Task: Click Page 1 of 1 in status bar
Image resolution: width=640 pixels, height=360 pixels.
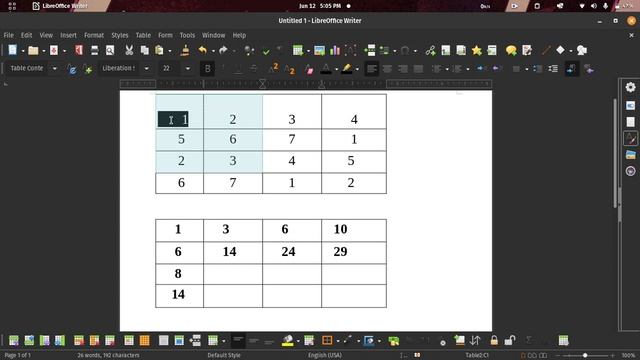Action: (x=18, y=355)
